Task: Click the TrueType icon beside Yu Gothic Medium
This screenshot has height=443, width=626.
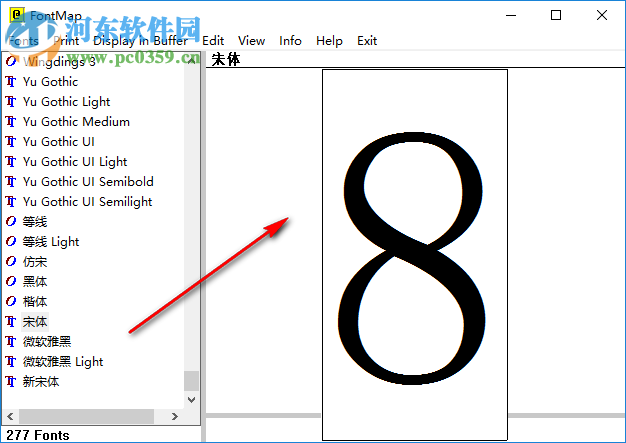Action: [11, 121]
